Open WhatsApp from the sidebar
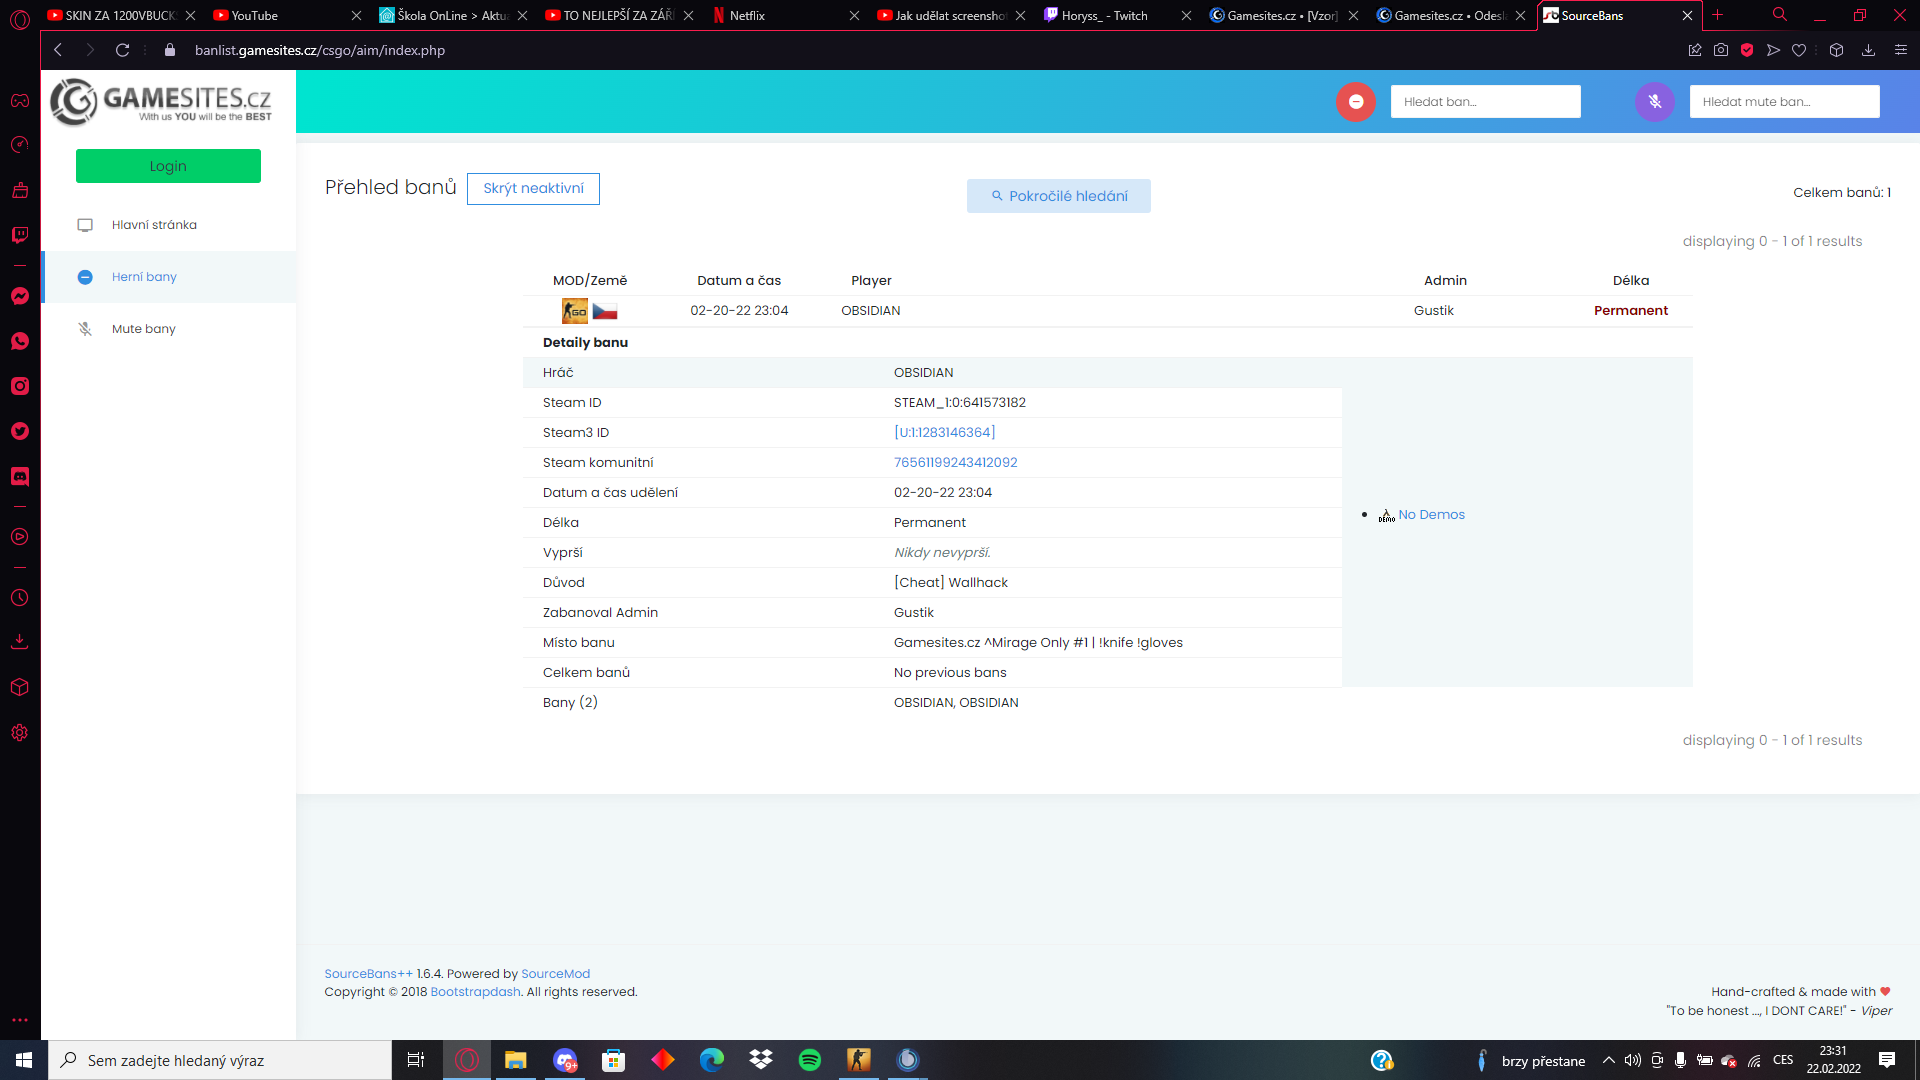 coord(20,341)
